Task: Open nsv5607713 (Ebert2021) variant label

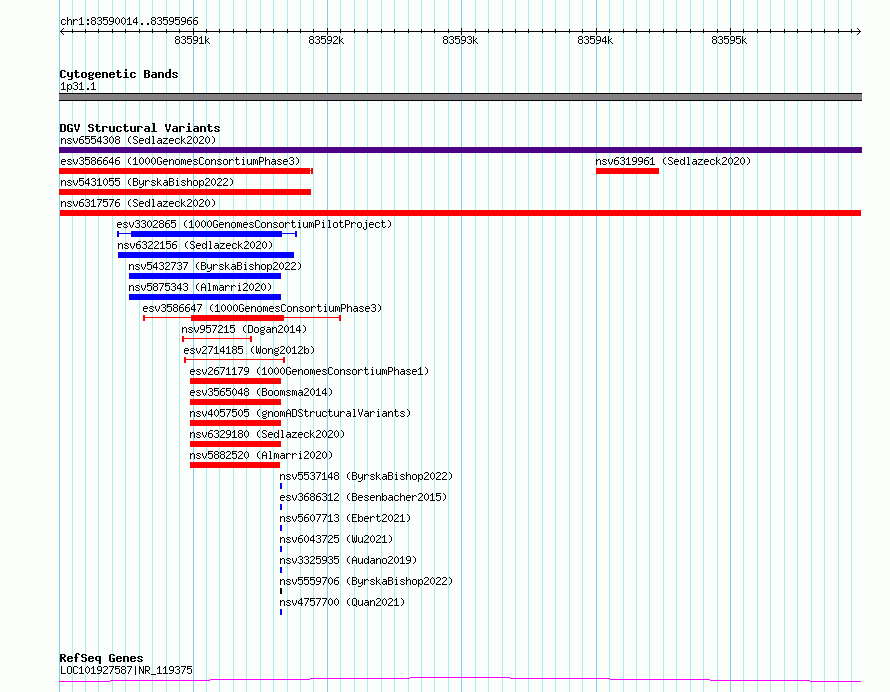Action: point(345,518)
